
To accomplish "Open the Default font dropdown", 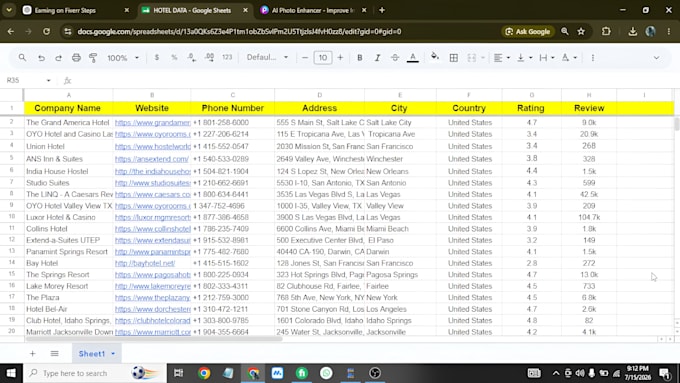I will [x=267, y=57].
